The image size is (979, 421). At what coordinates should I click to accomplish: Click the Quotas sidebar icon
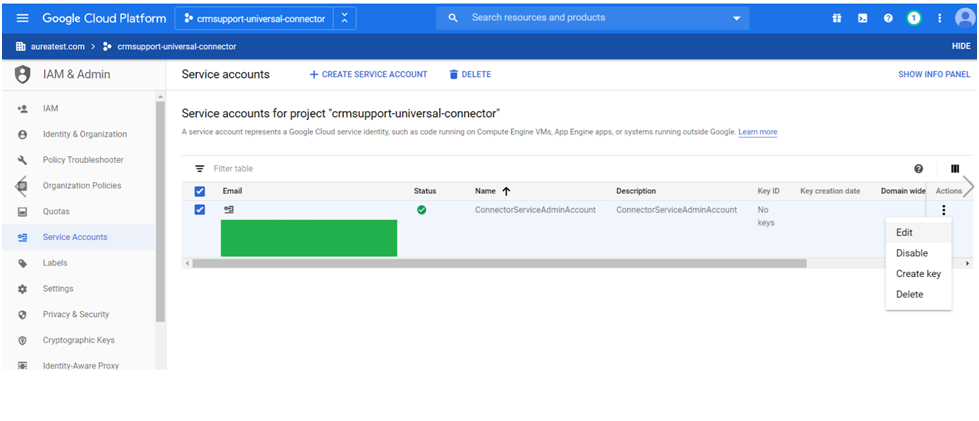[x=22, y=212]
